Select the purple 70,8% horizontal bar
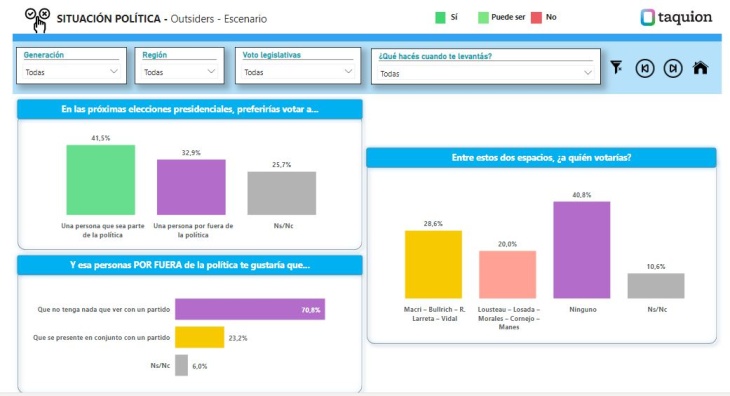The width and height of the screenshot is (730, 396). click(x=250, y=309)
